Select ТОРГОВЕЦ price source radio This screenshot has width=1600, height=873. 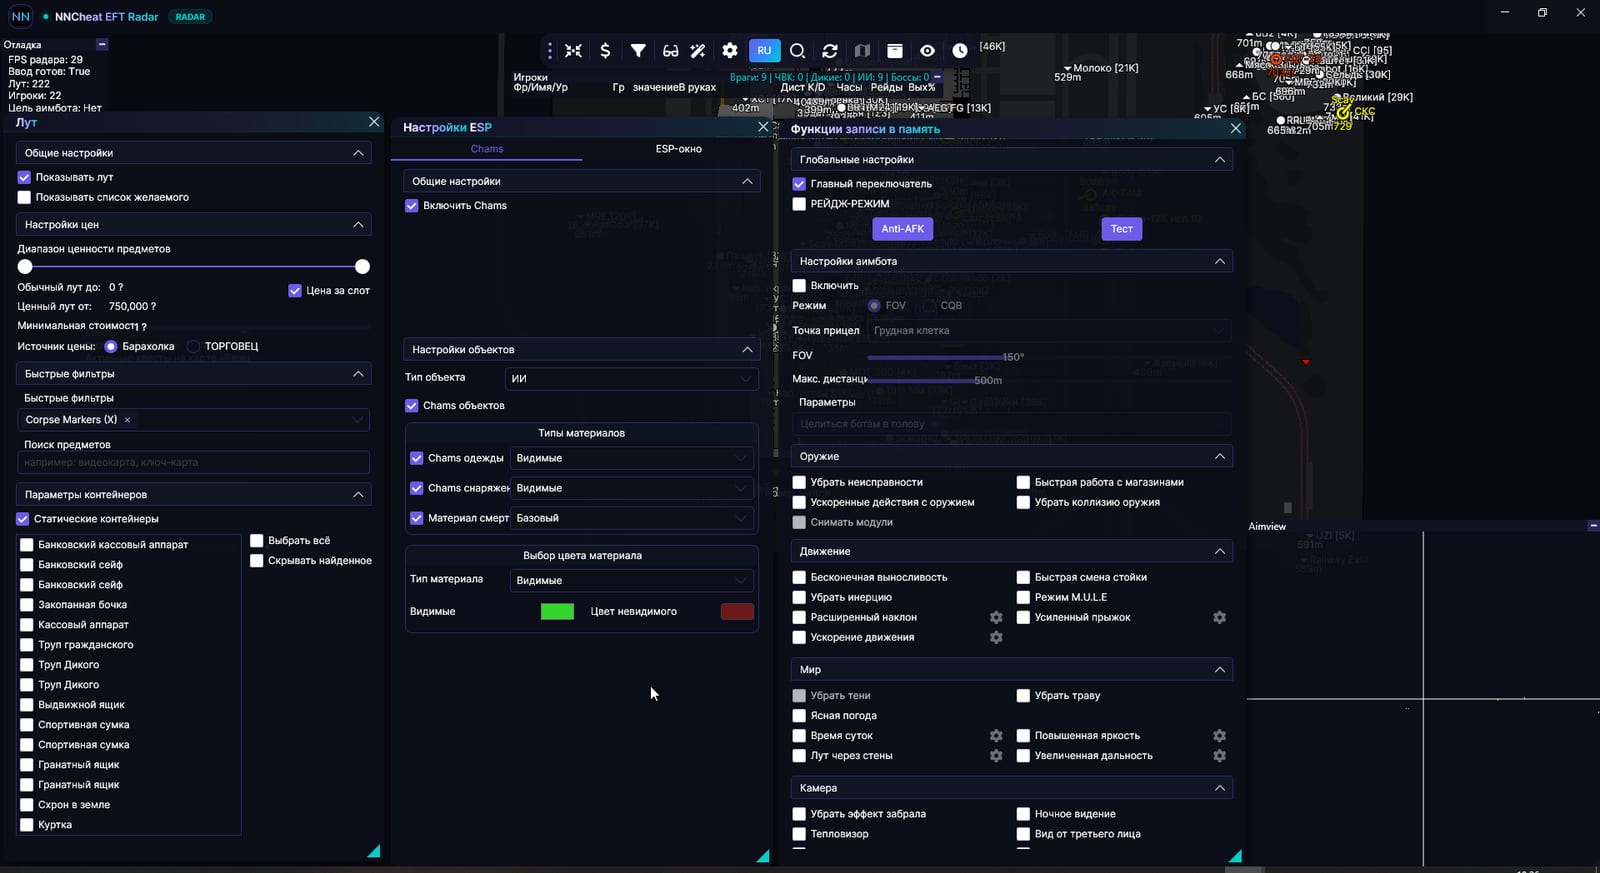(194, 347)
